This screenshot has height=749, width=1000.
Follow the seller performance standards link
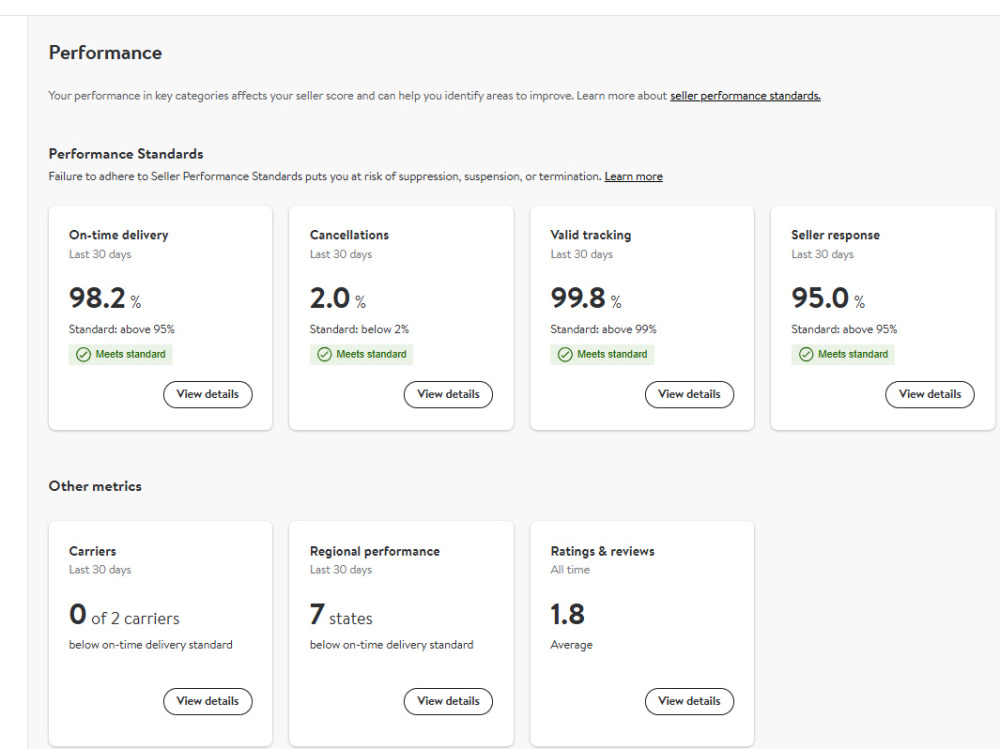[745, 96]
